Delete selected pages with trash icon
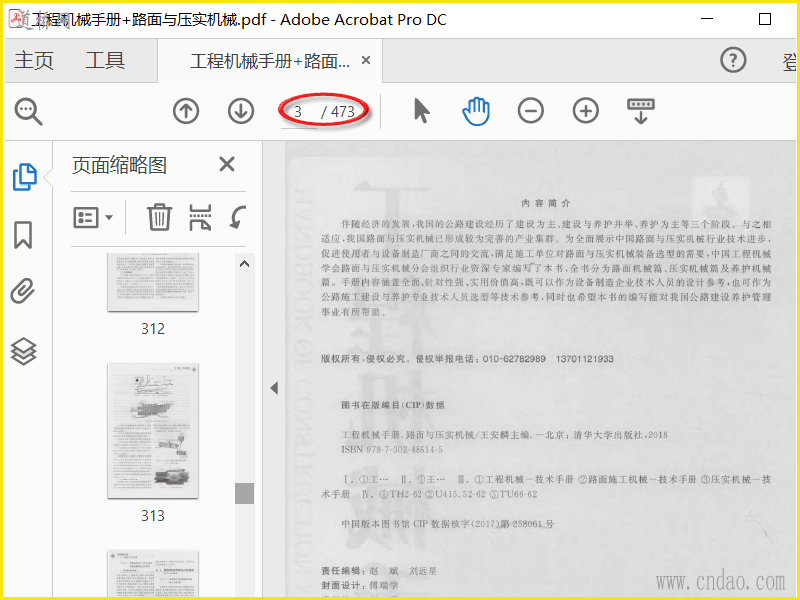The height and width of the screenshot is (600, 800). click(x=159, y=217)
